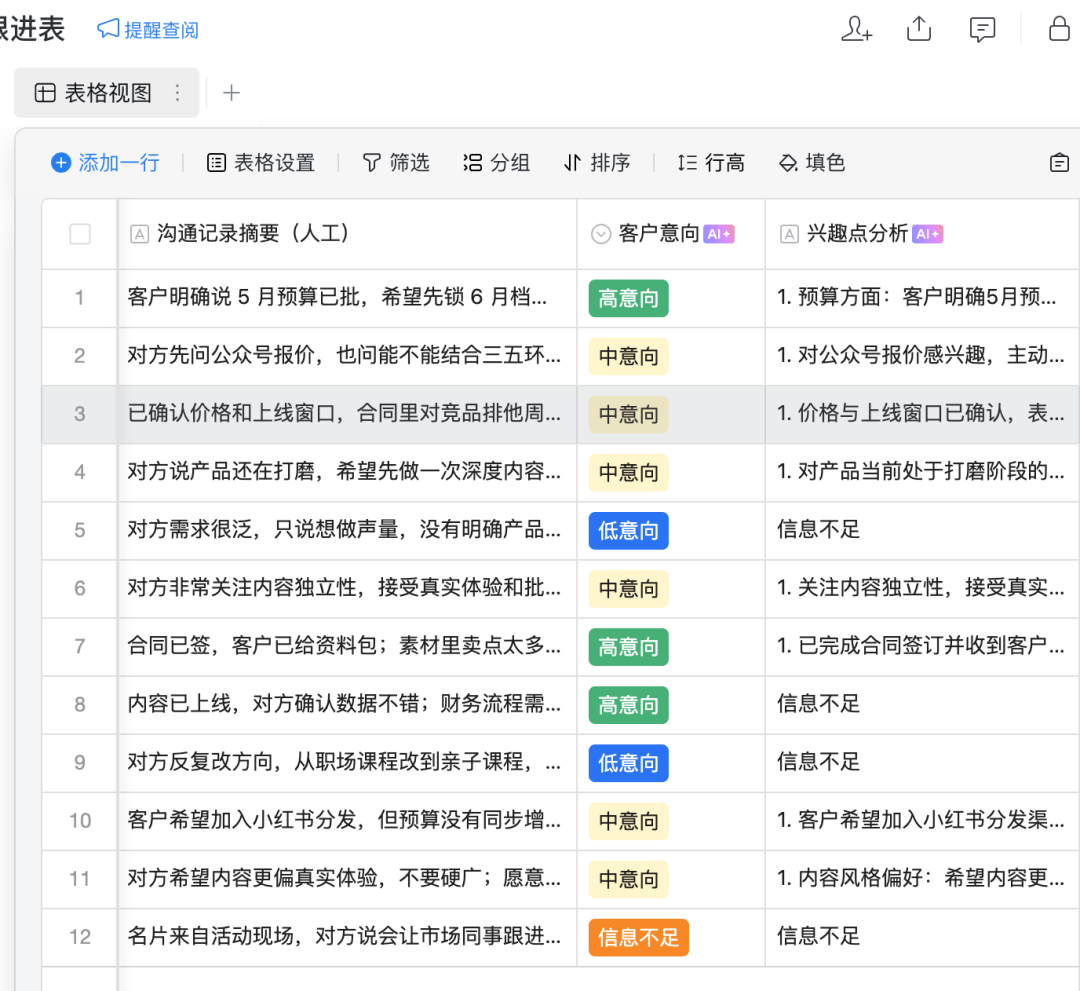Click cell "1. 对公众号报价感兴趣"

point(922,356)
